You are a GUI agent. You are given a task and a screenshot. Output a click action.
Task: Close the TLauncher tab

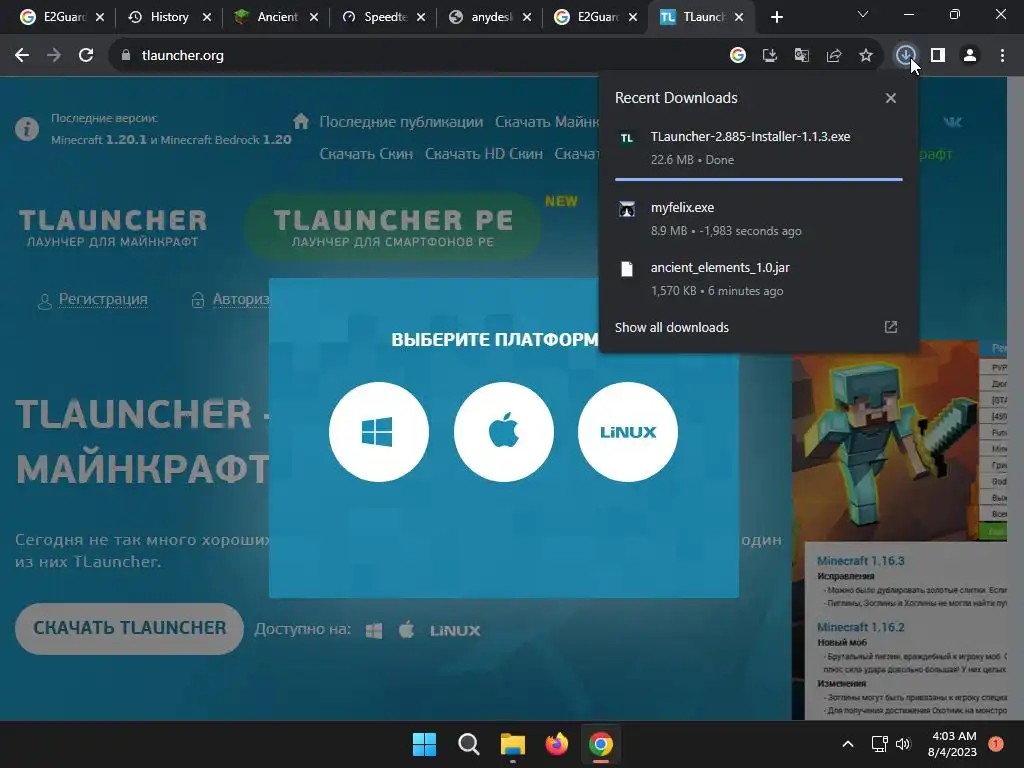pyautogui.click(x=739, y=17)
